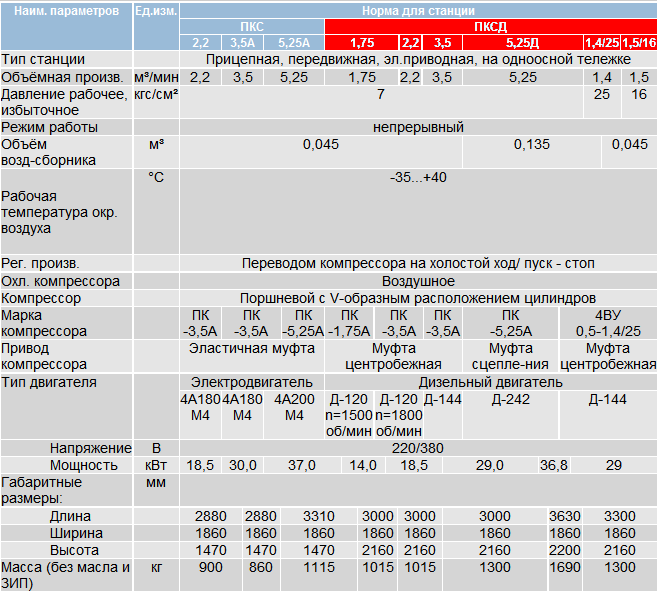This screenshot has height=592, width=657.
Task: Click 'Поршневой с V-образным расположением цилиндров'
Action: coord(418,298)
